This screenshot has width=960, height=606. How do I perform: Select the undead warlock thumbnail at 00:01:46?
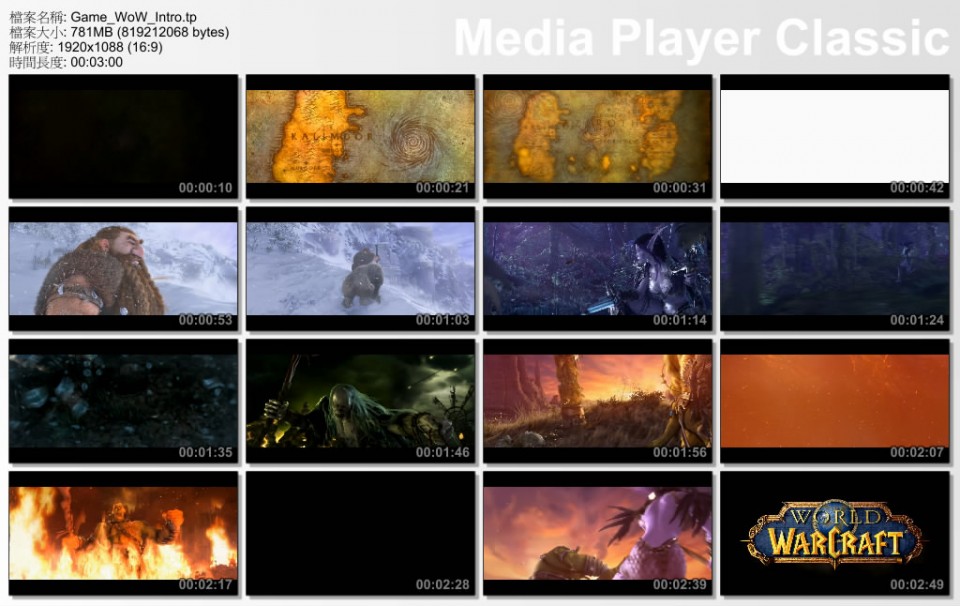360,401
